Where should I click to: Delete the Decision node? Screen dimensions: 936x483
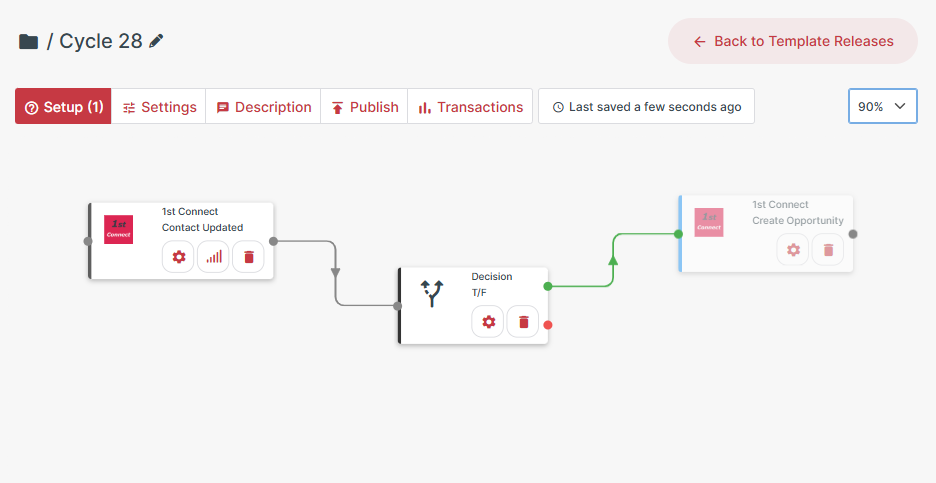(523, 322)
